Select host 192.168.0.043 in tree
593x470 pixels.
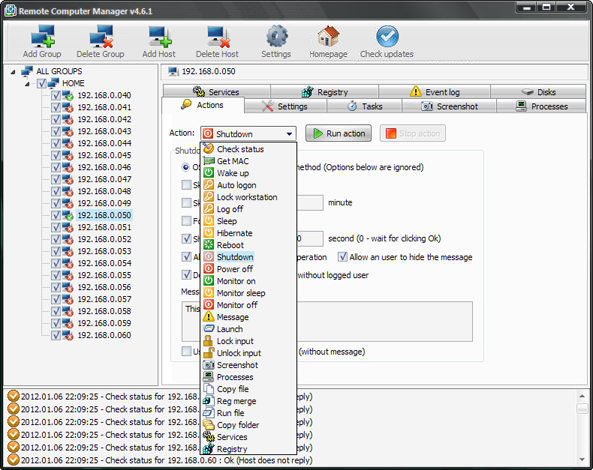pyautogui.click(x=104, y=131)
